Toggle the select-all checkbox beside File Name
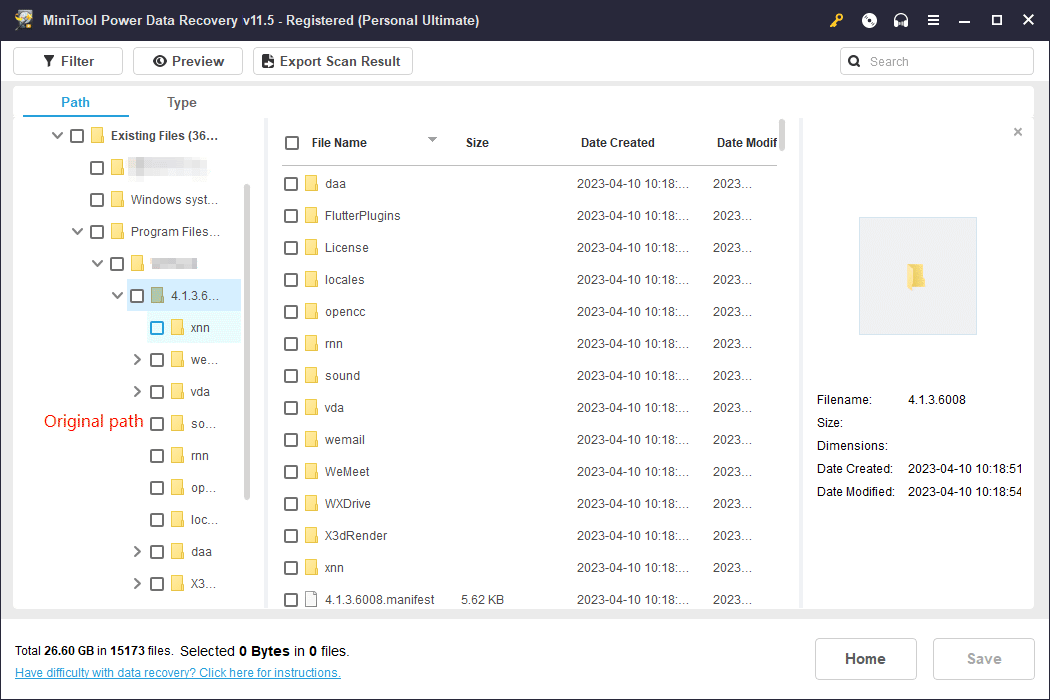The height and width of the screenshot is (700, 1050). pos(292,143)
